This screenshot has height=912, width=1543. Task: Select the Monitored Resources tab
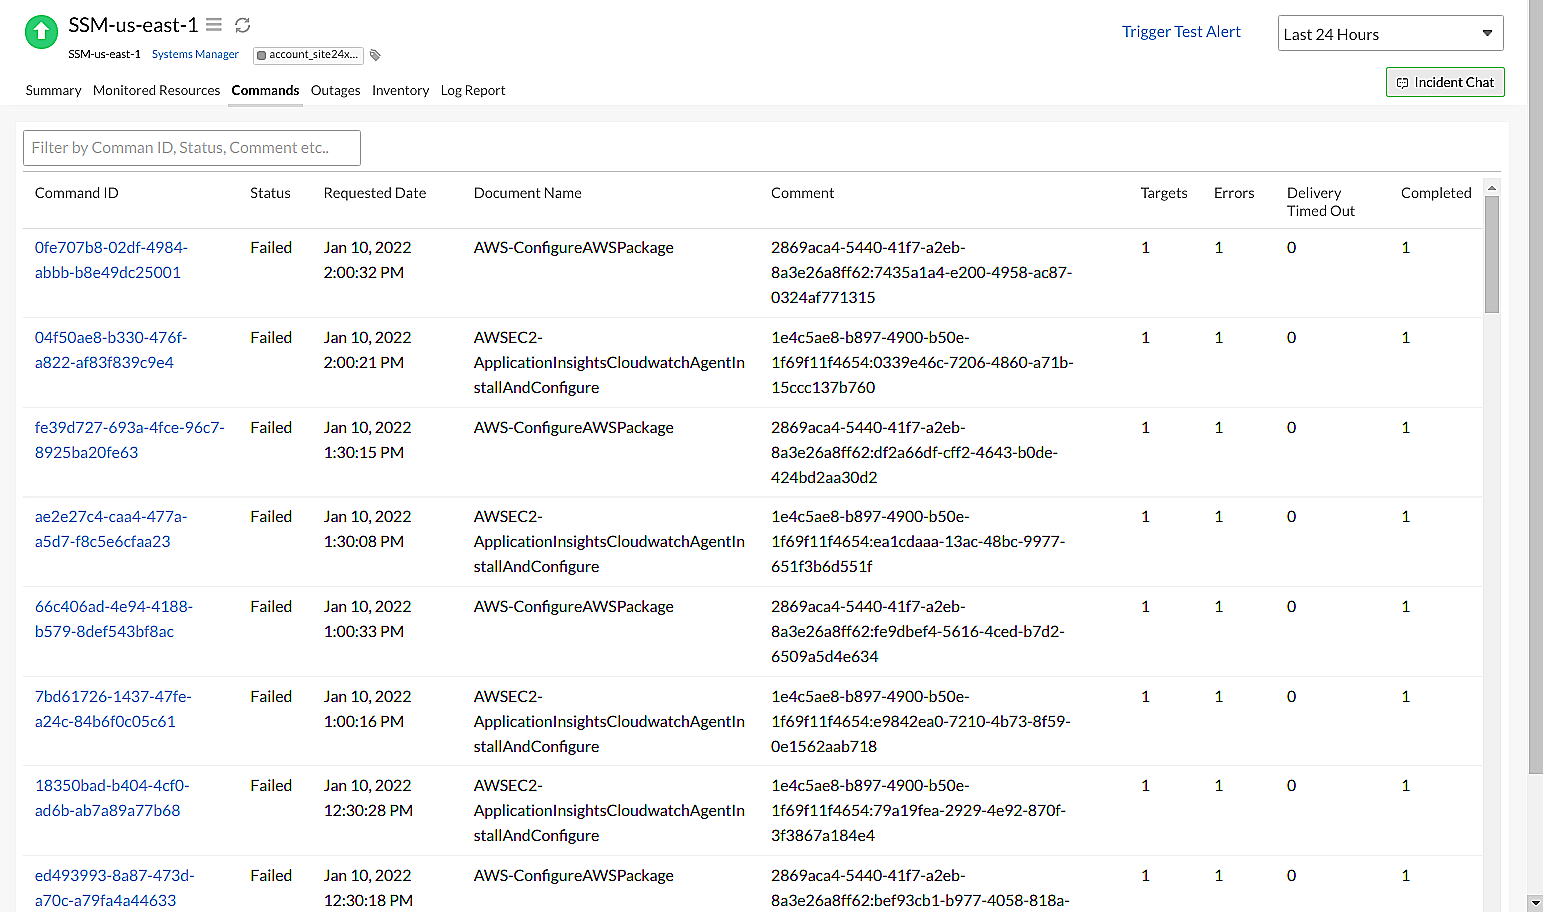[156, 90]
